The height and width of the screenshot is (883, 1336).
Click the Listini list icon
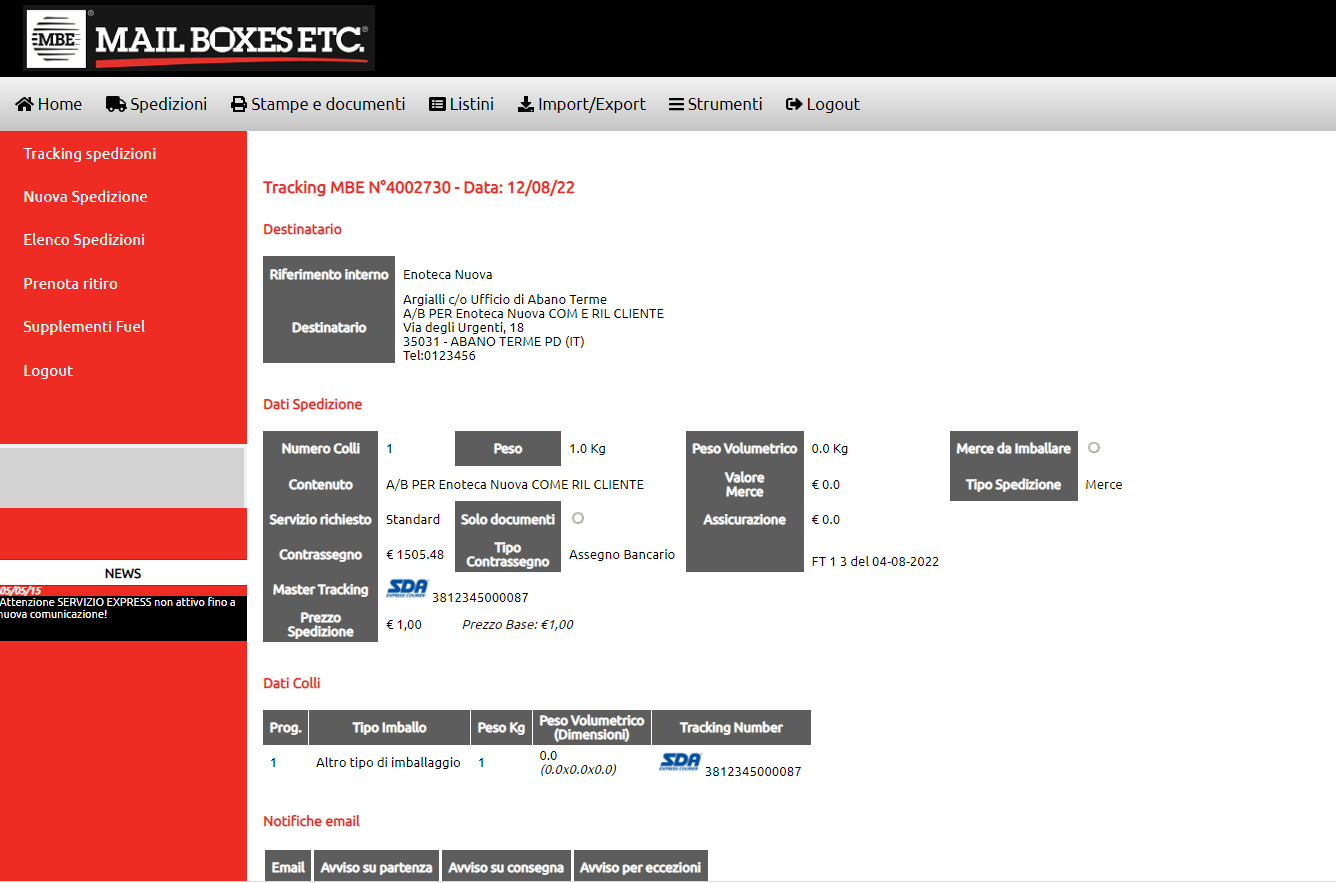[x=437, y=105]
